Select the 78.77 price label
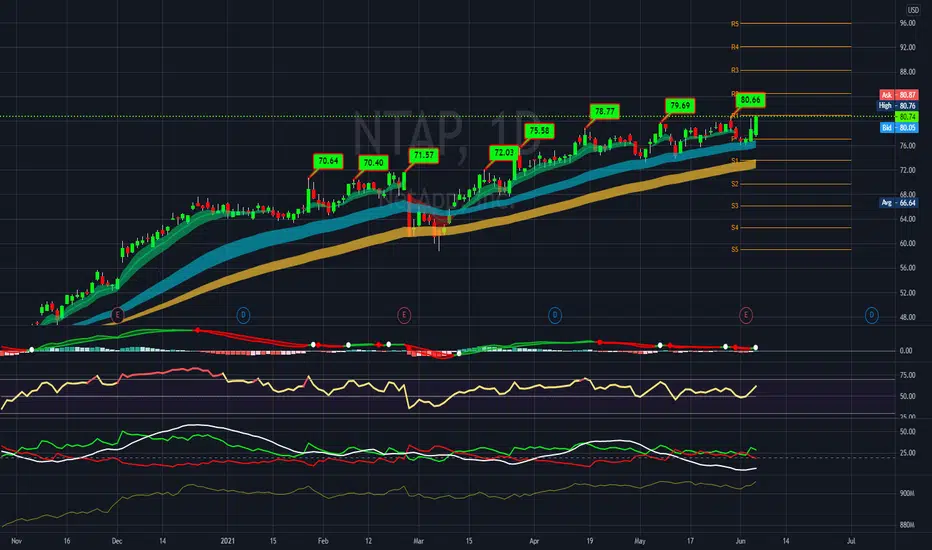 coord(605,111)
